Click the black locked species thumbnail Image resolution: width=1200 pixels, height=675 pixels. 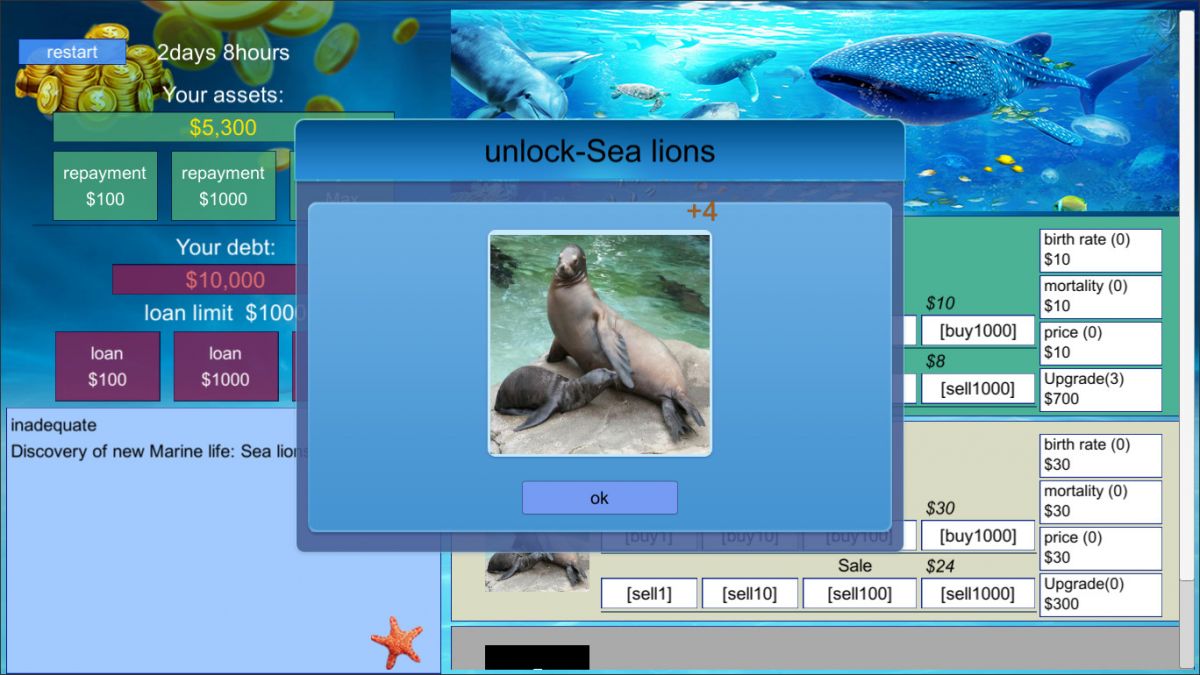pos(537,657)
